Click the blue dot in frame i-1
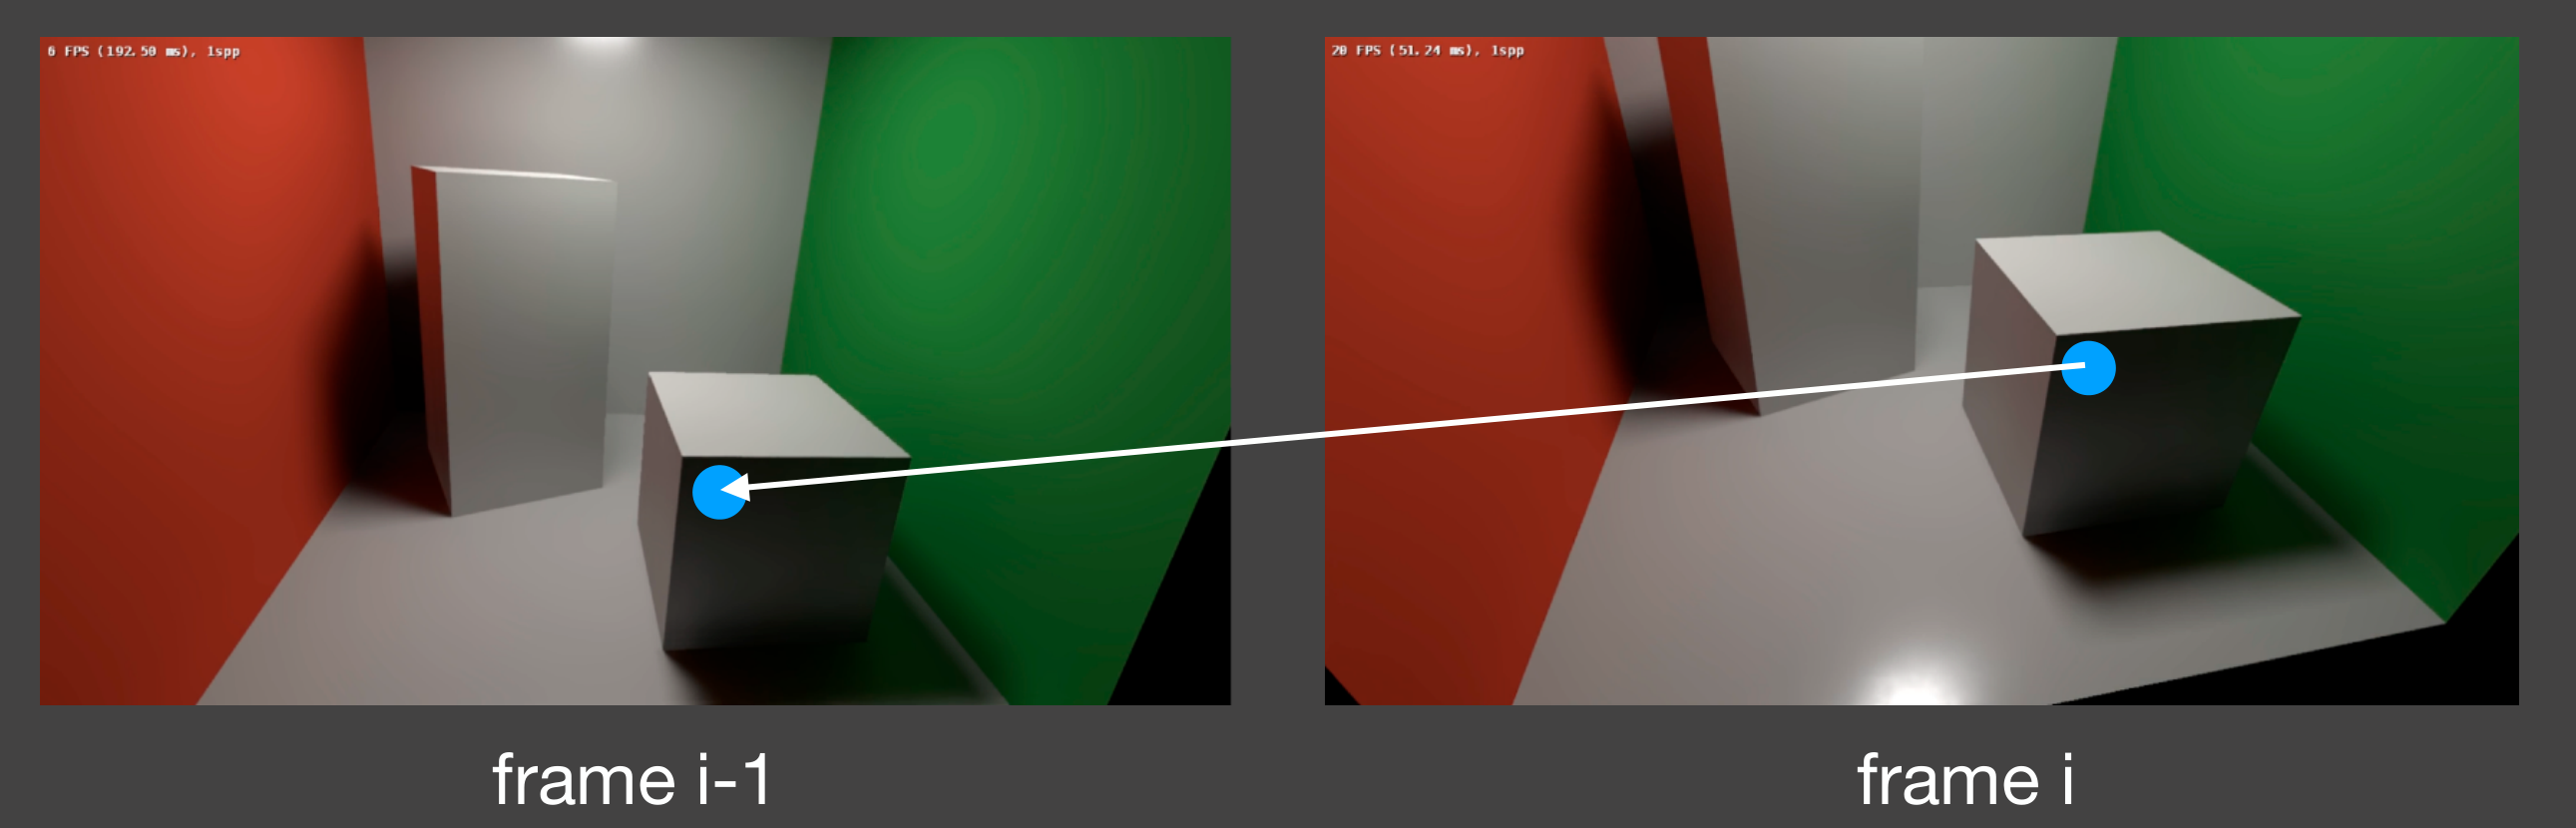This screenshot has height=828, width=2576. 720,492
